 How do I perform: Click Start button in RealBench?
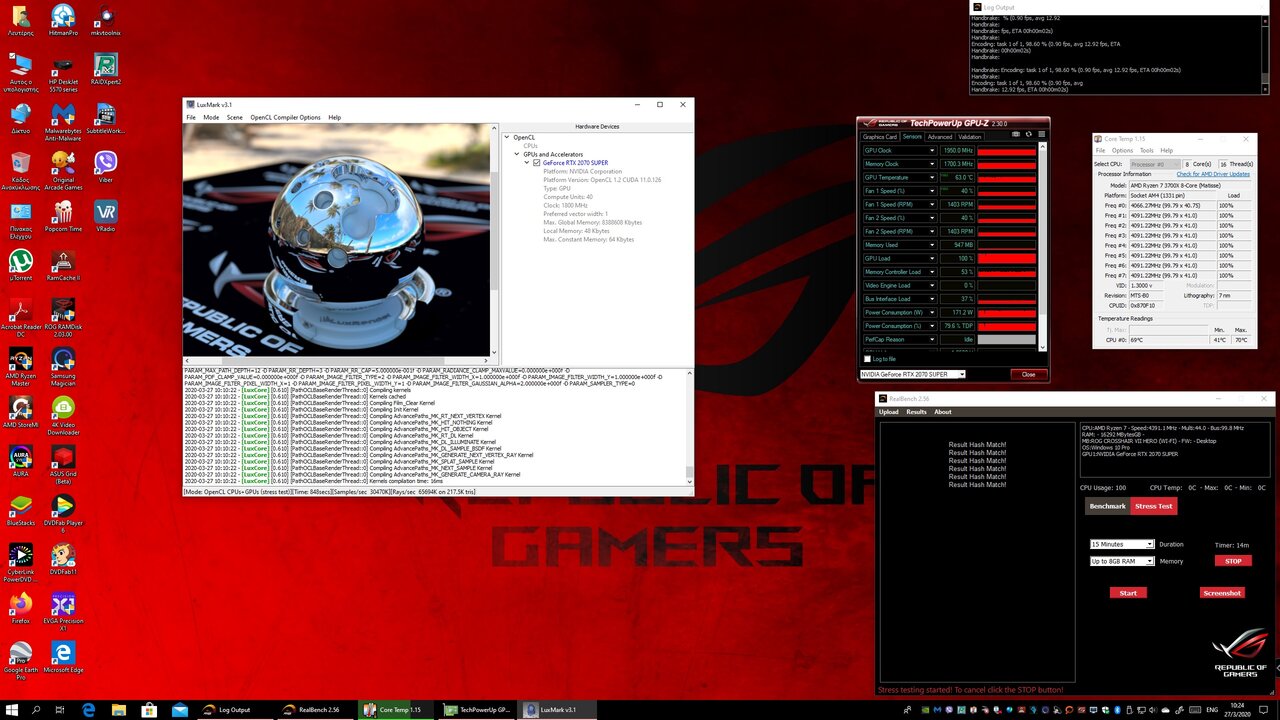point(1128,593)
